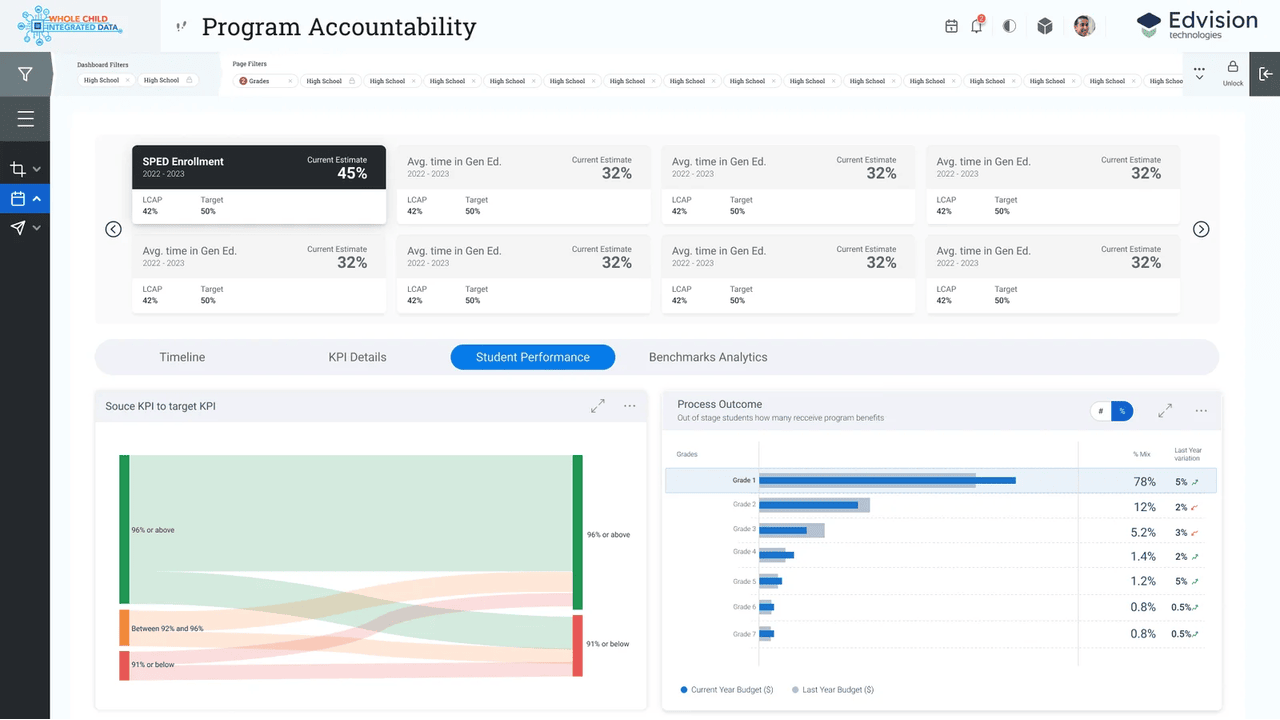Click the trend arrow in Grade 1 row

(x=1195, y=482)
